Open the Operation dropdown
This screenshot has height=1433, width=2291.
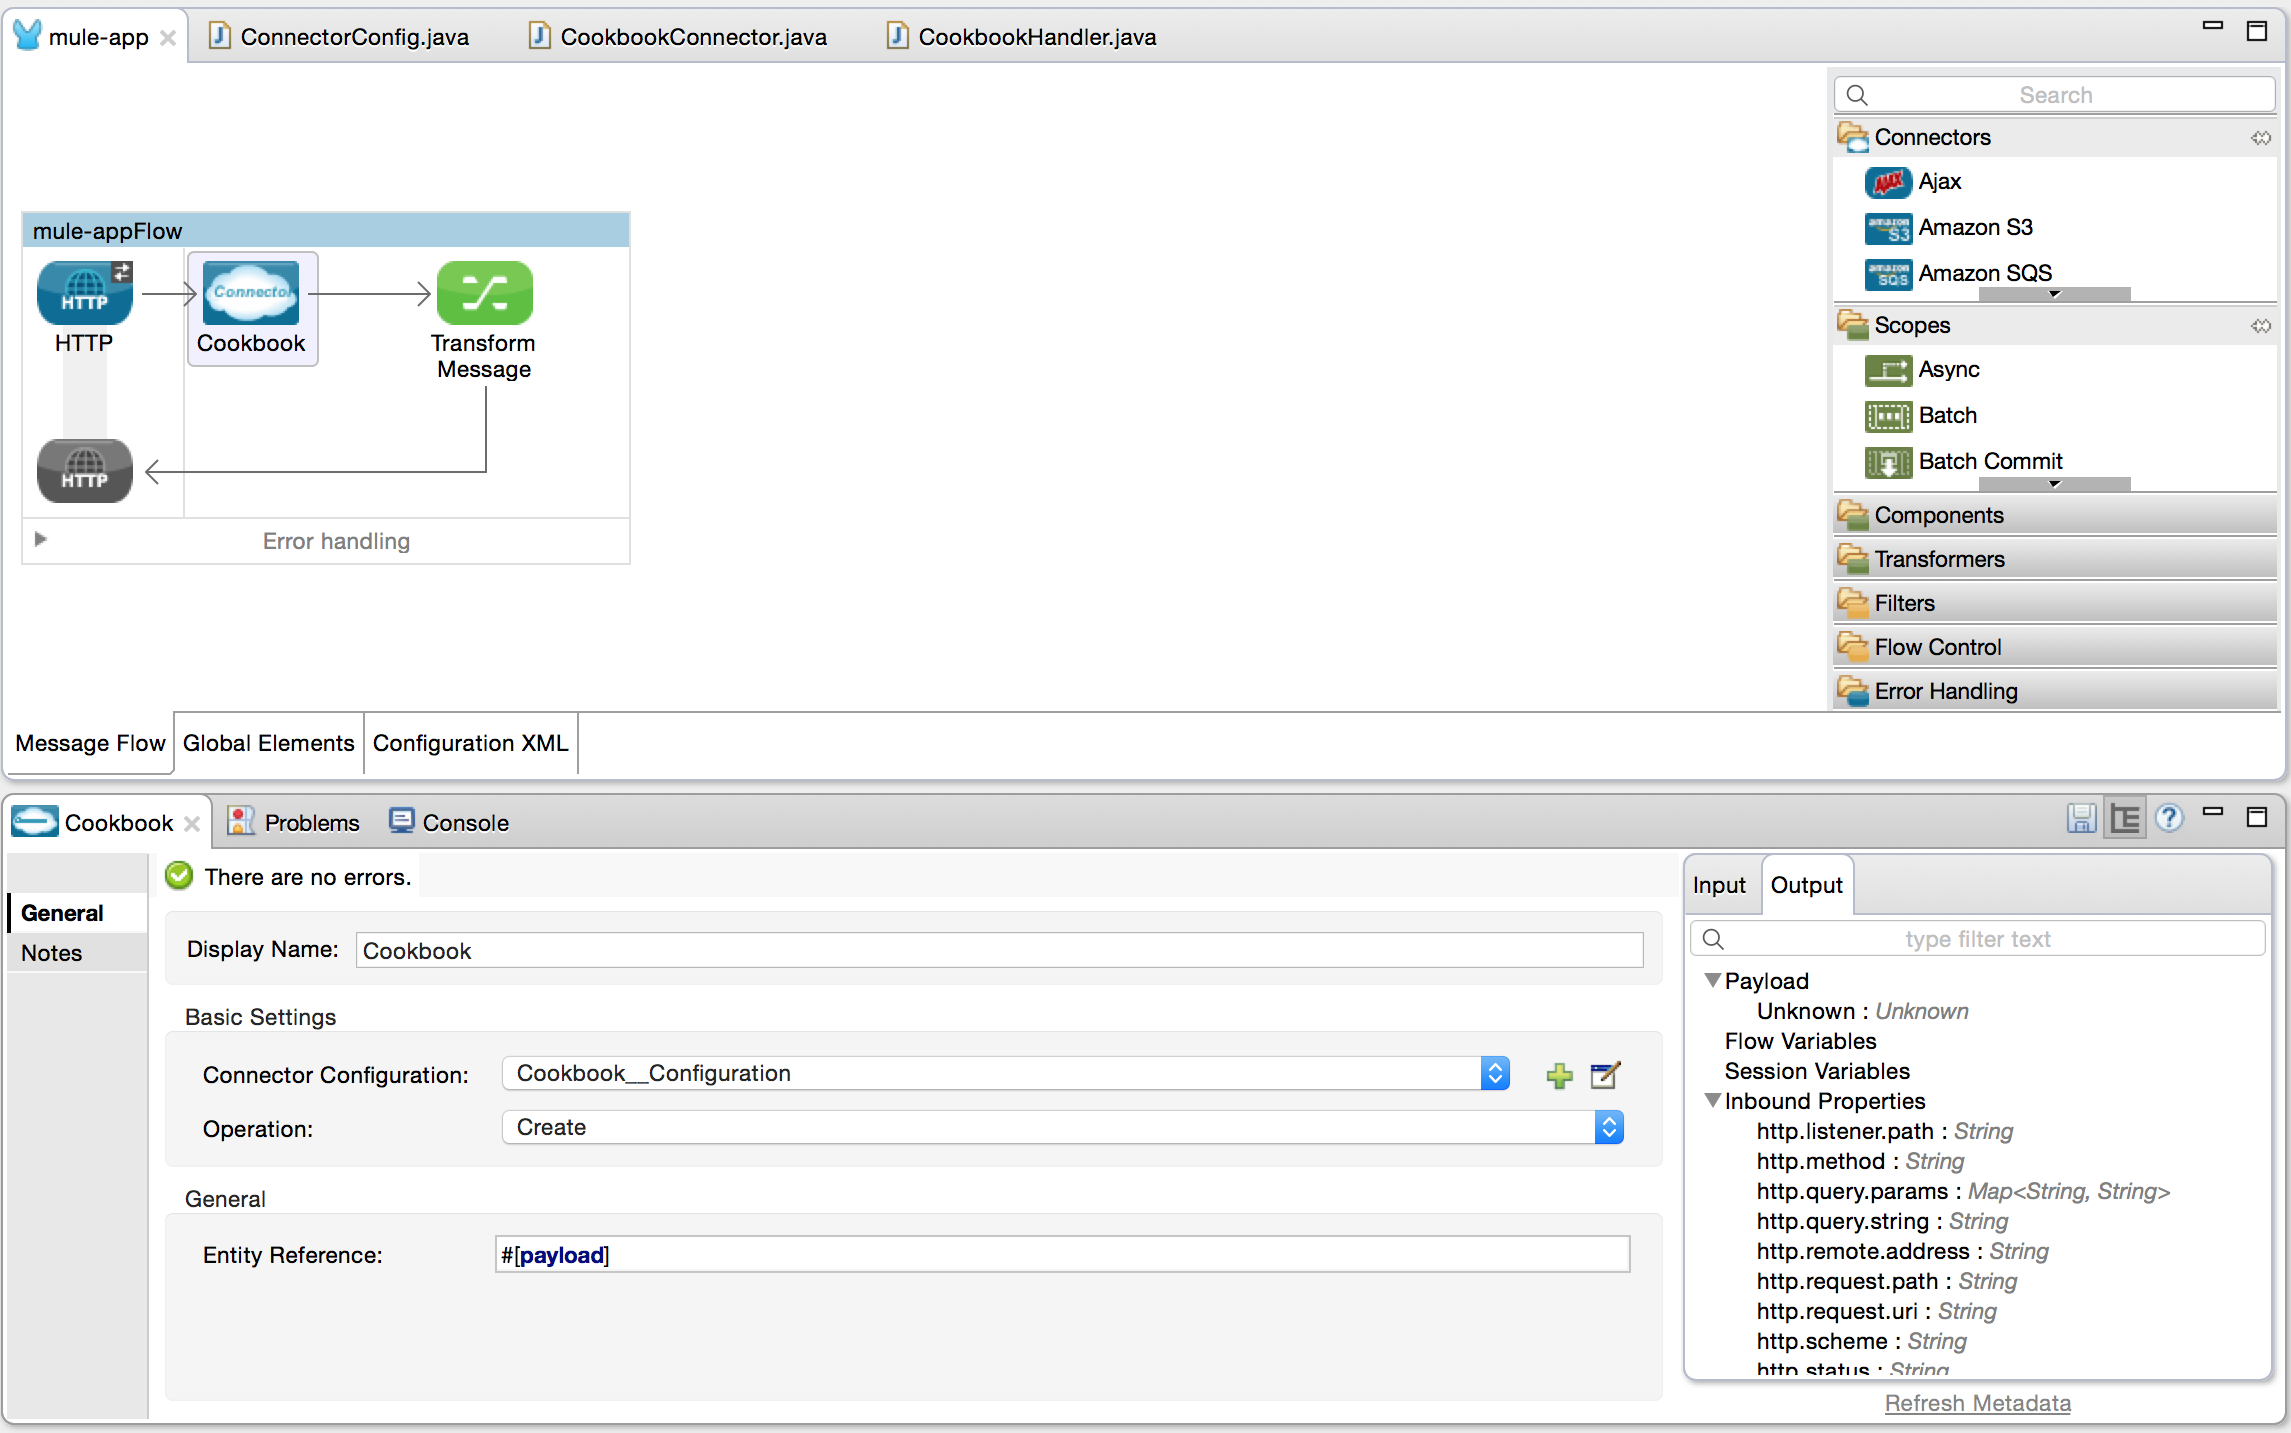[x=1608, y=1128]
